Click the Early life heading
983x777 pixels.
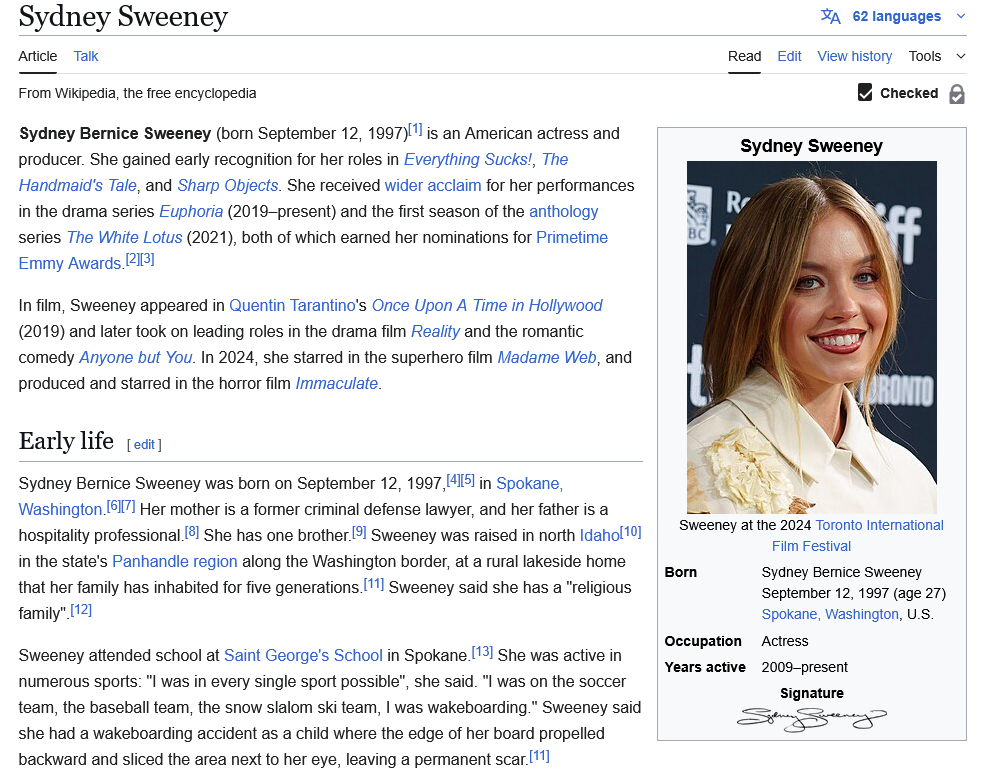pyautogui.click(x=66, y=441)
